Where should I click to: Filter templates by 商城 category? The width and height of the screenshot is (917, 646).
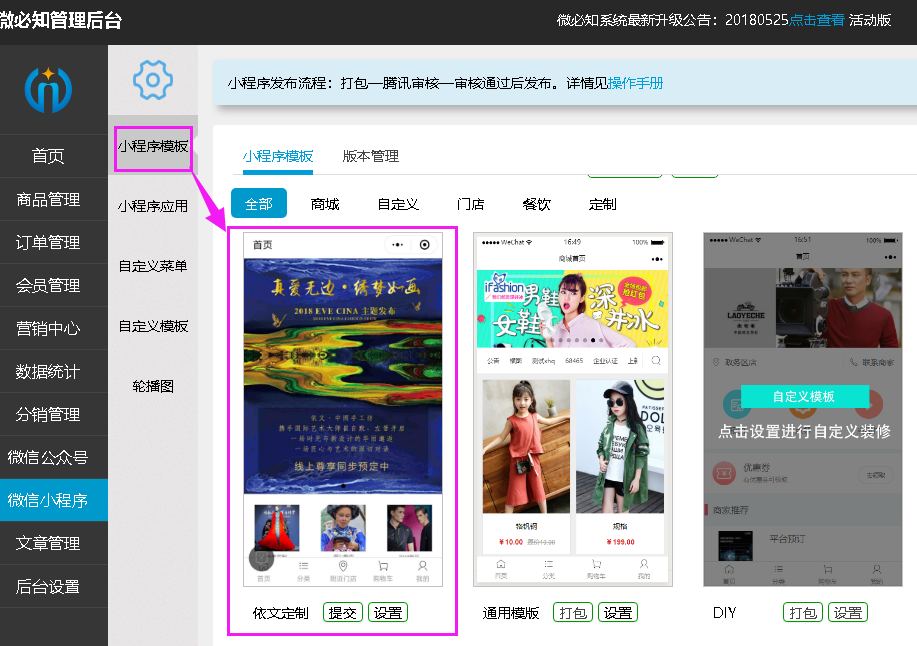coord(325,204)
